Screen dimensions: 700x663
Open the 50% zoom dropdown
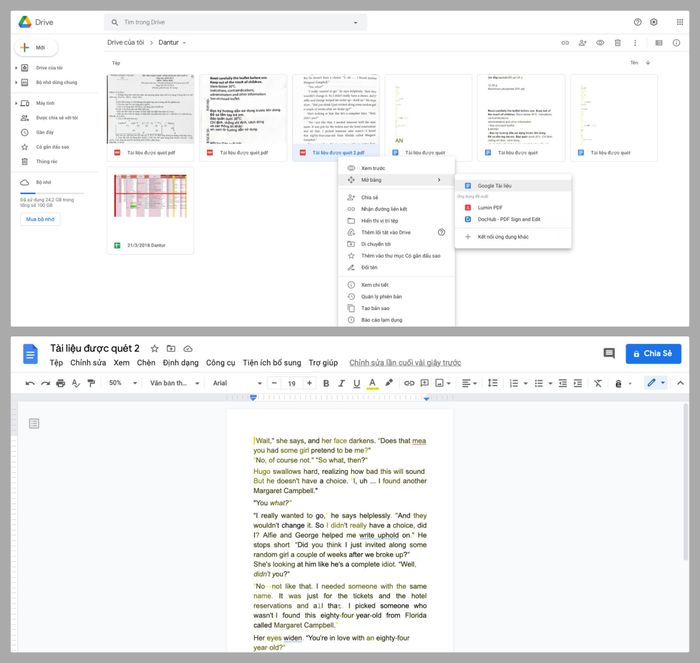pos(120,383)
